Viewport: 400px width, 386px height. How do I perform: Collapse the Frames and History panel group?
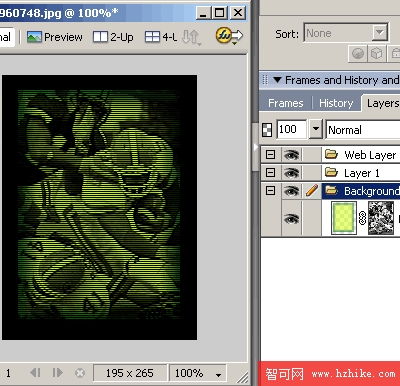tap(277, 80)
